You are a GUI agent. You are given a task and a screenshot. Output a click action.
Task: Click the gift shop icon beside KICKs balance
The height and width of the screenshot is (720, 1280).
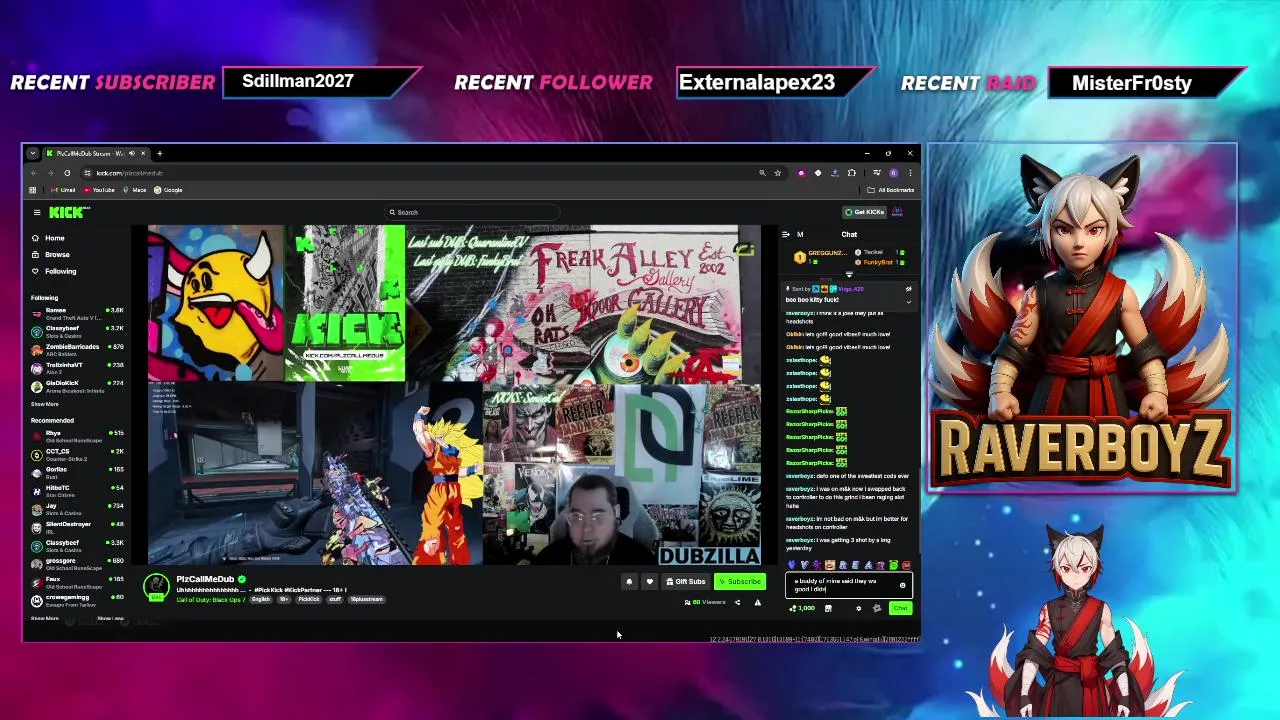828,608
